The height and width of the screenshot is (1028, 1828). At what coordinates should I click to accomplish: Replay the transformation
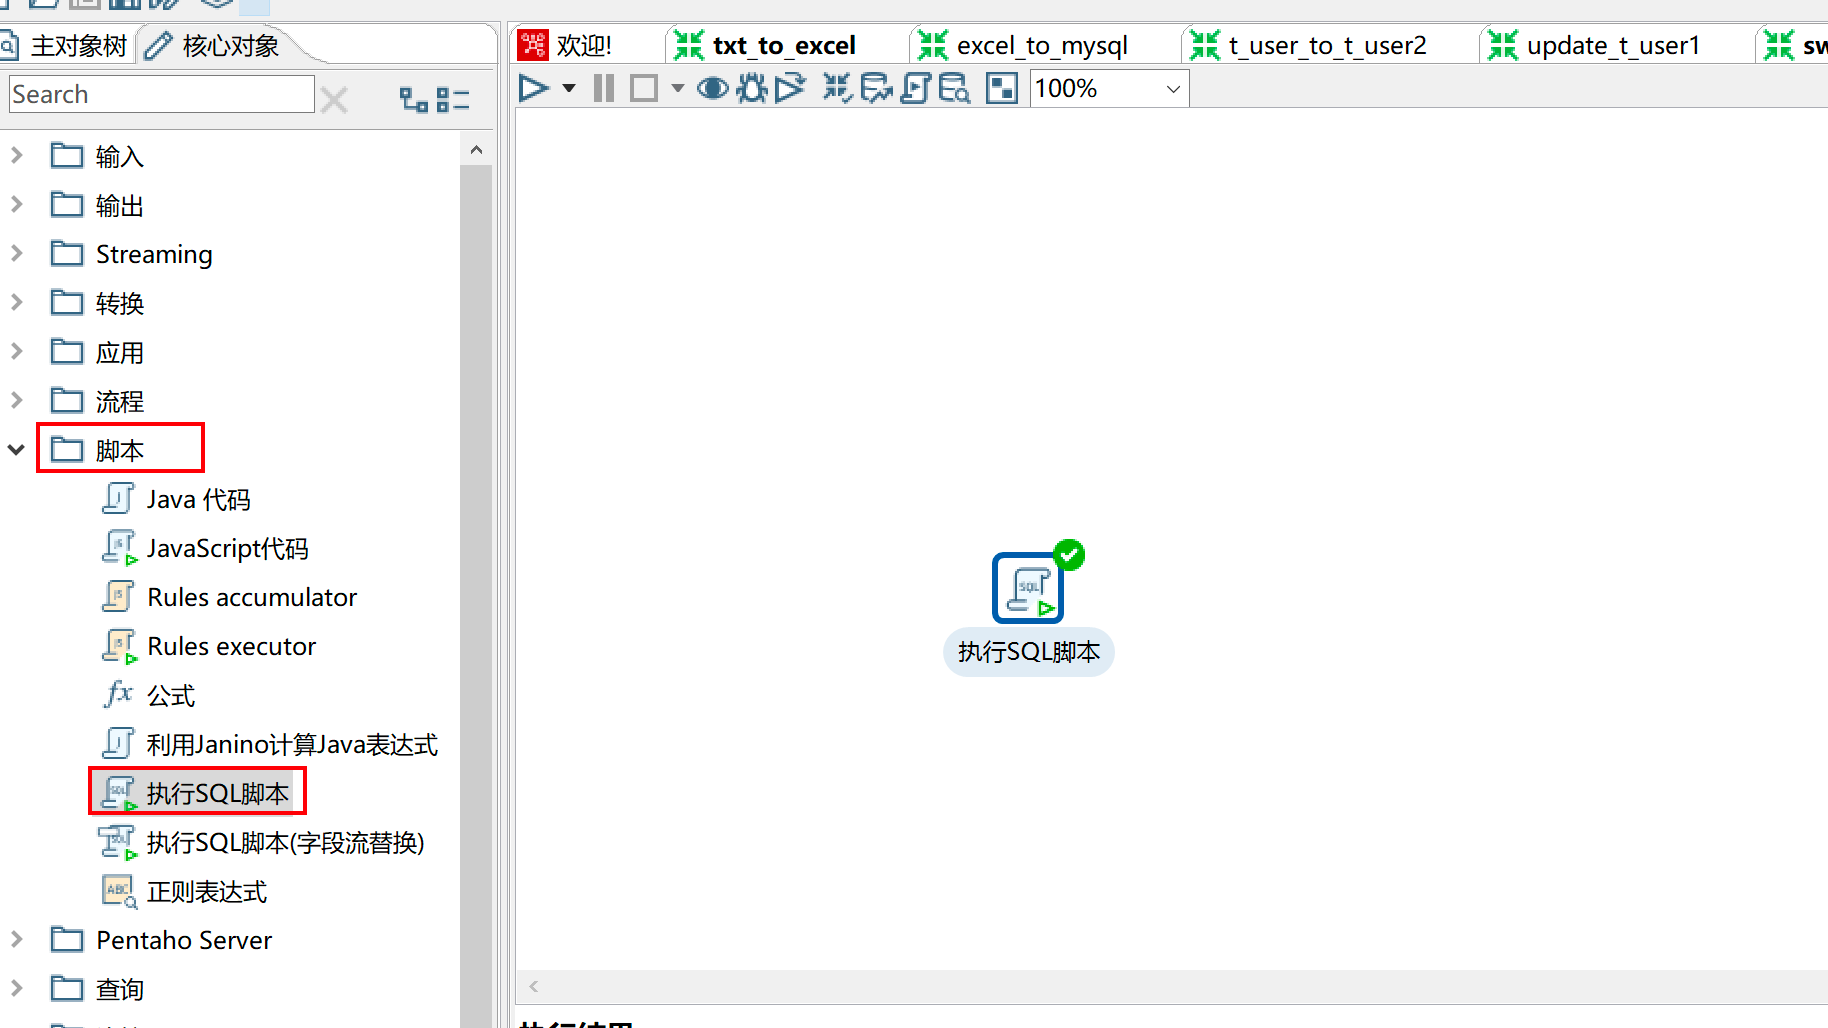point(790,89)
